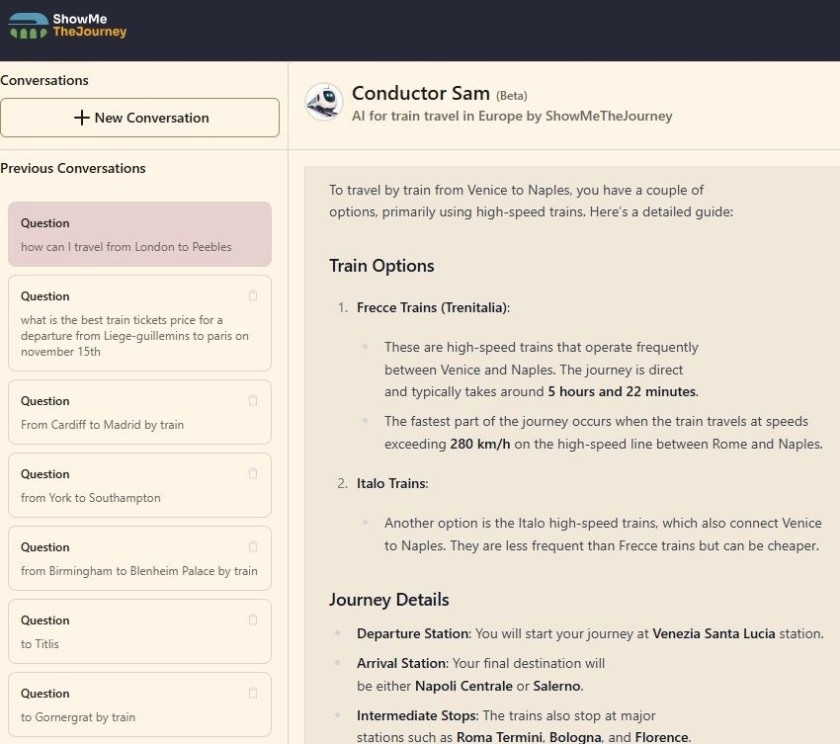Open the 'to Titlis' question text

[x=40, y=644]
